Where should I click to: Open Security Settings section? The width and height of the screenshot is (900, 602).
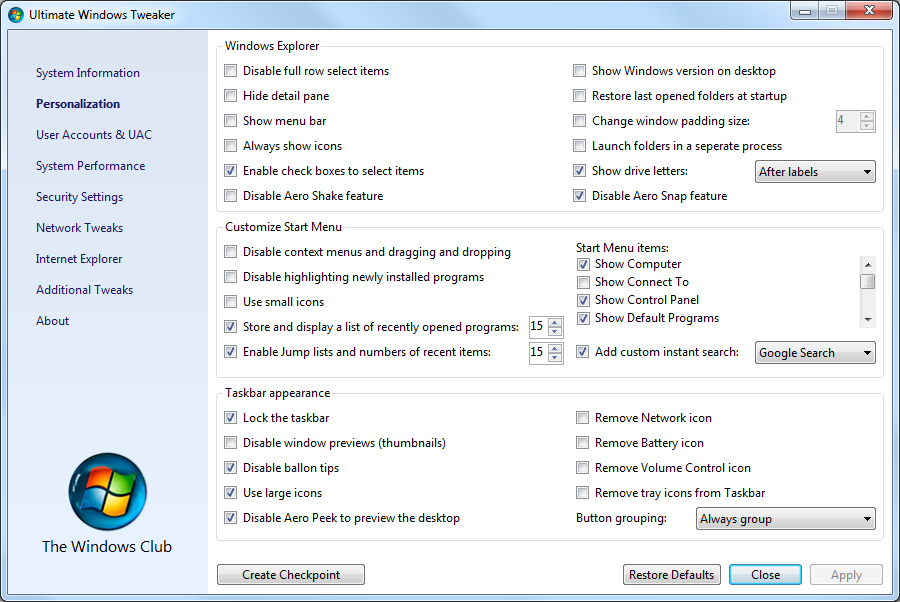coord(79,197)
